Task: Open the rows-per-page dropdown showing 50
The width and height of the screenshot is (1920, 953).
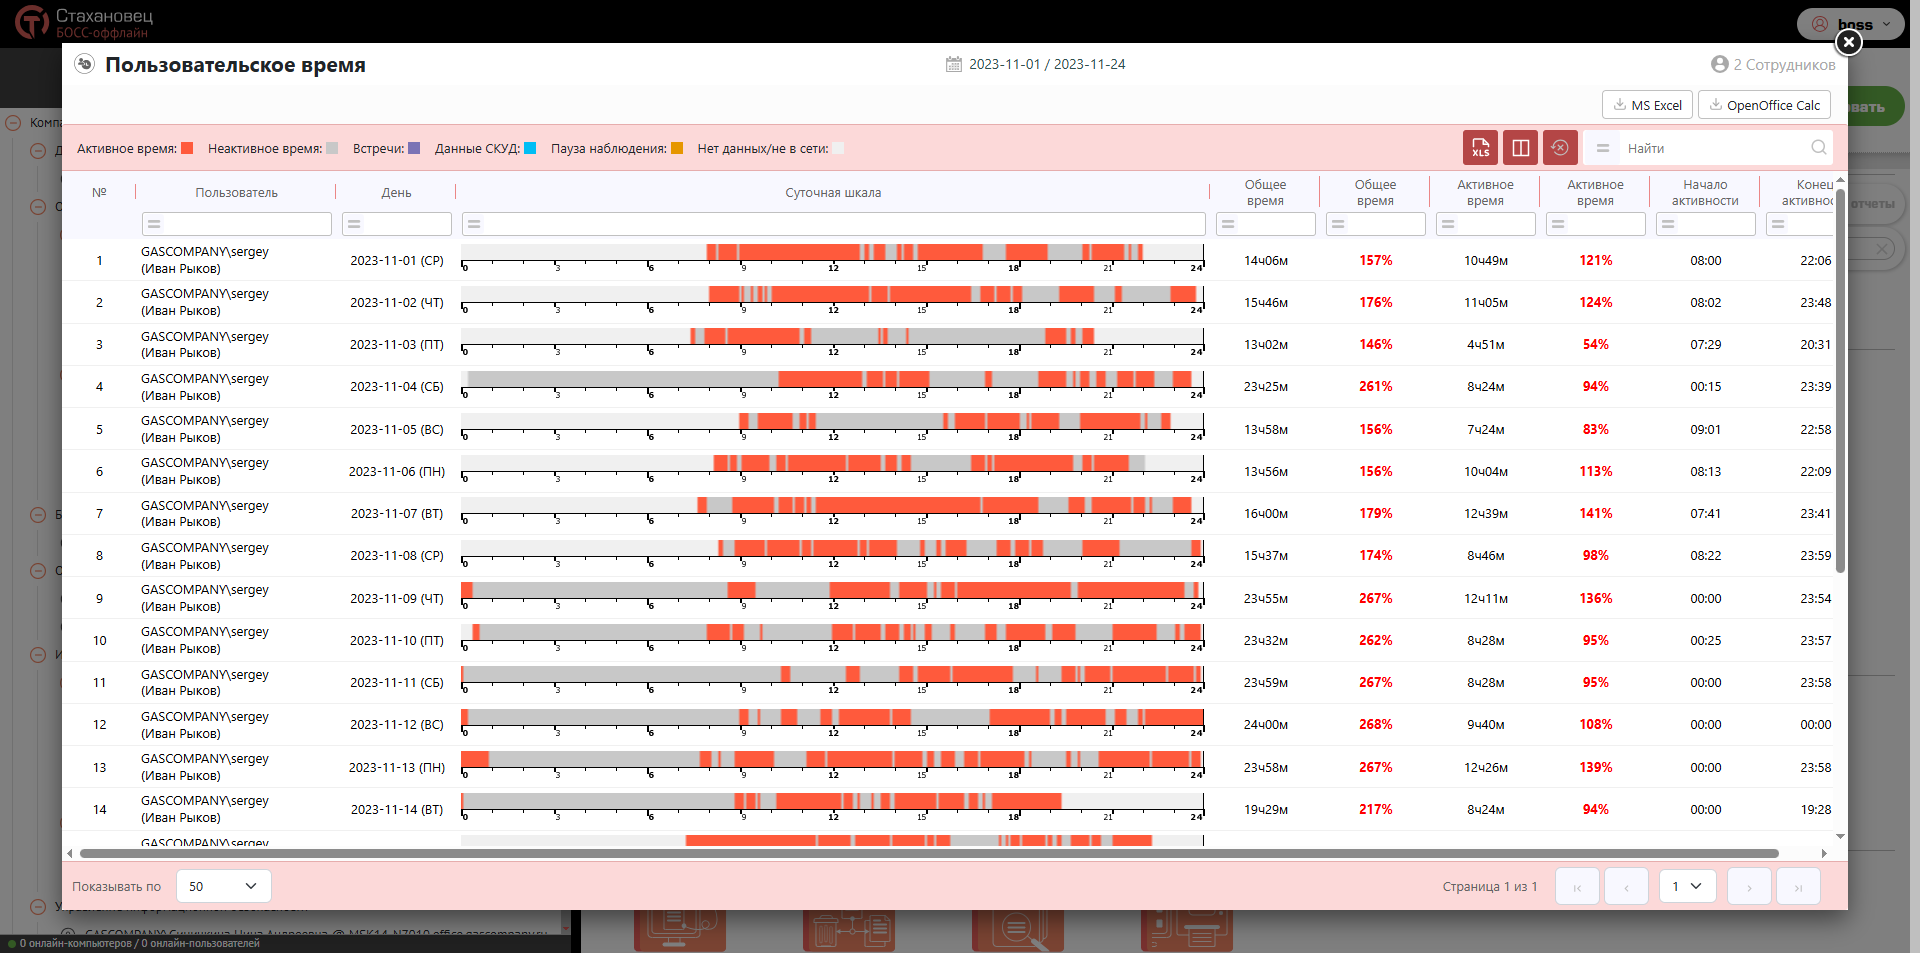Action: [223, 886]
